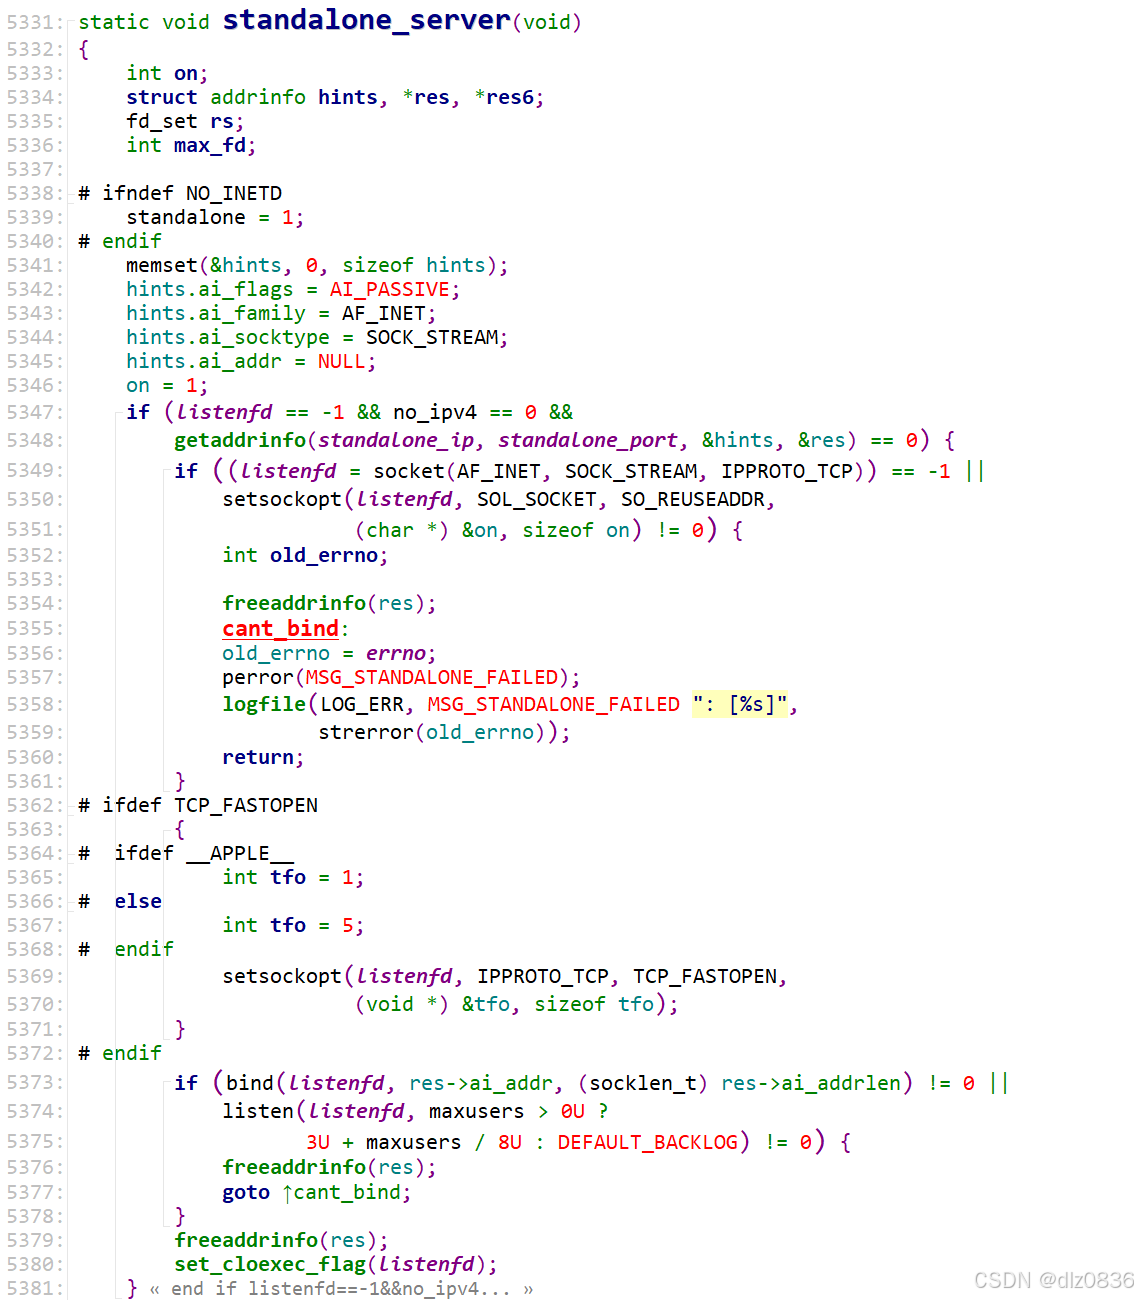Collapse the bind if block at line 5373
The image size is (1138, 1300).
(166, 1083)
